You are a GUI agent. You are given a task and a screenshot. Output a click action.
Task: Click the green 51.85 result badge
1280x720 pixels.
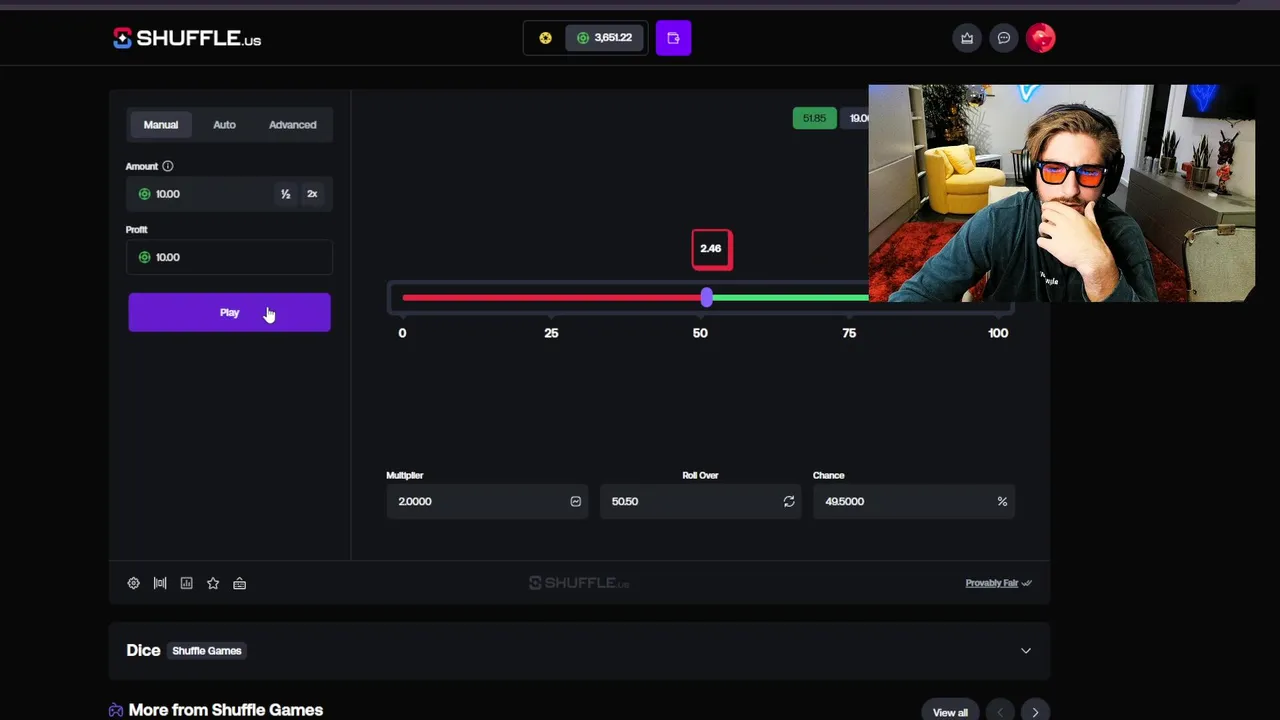(x=815, y=118)
